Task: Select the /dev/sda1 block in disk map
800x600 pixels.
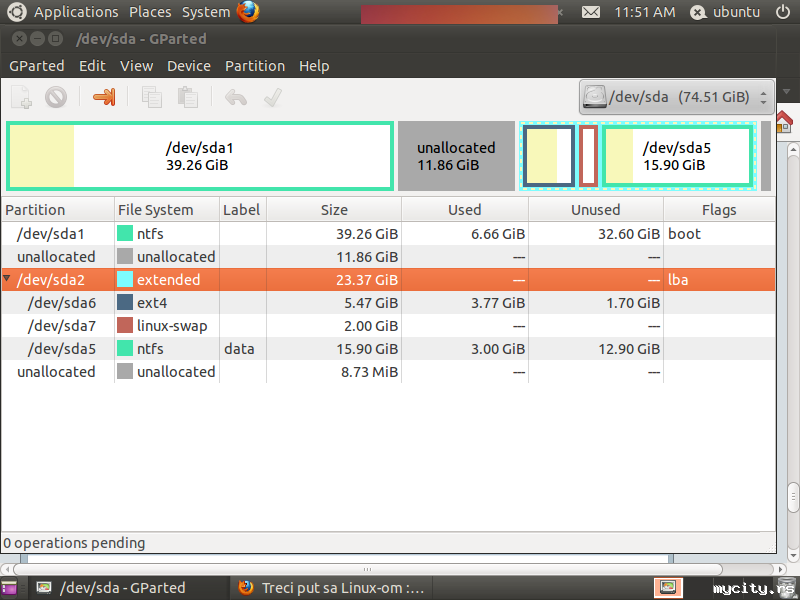Action: pos(199,156)
